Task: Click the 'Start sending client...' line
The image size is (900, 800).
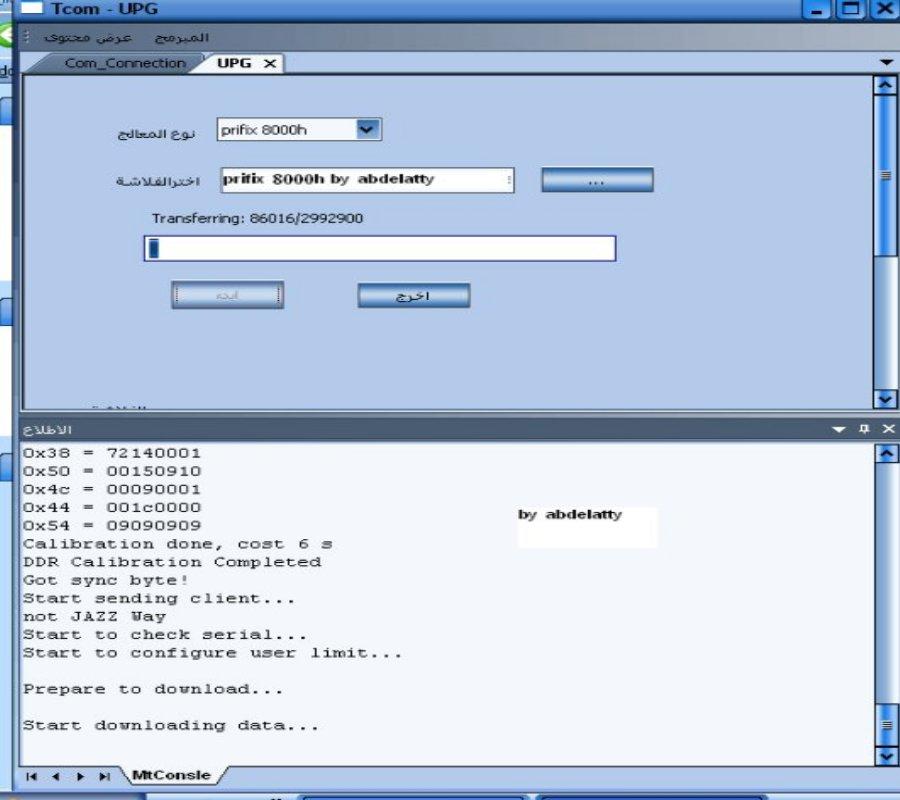Action: tap(159, 598)
